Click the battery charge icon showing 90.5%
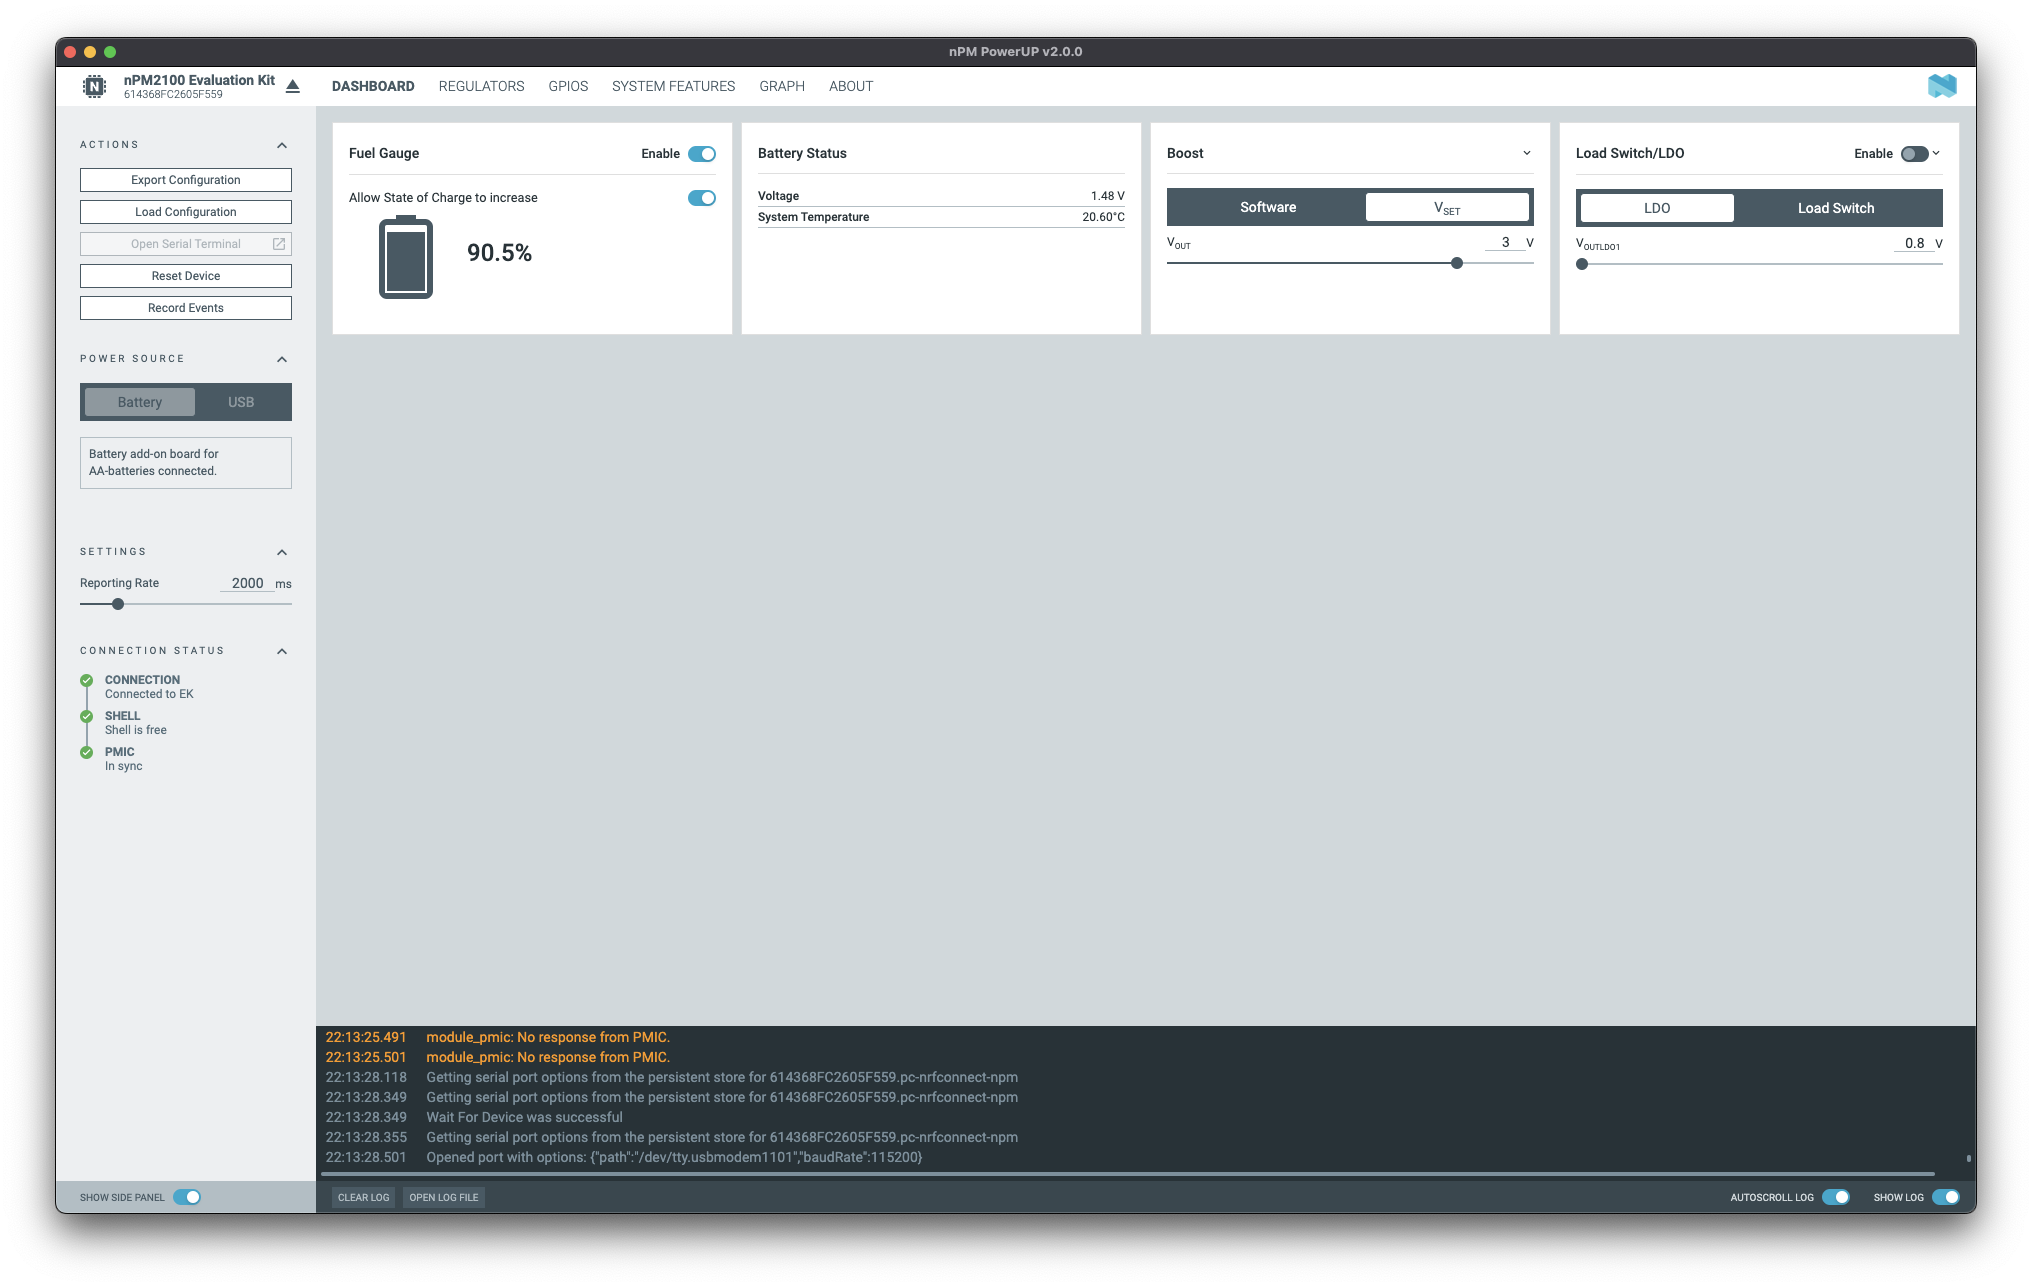 coord(404,255)
